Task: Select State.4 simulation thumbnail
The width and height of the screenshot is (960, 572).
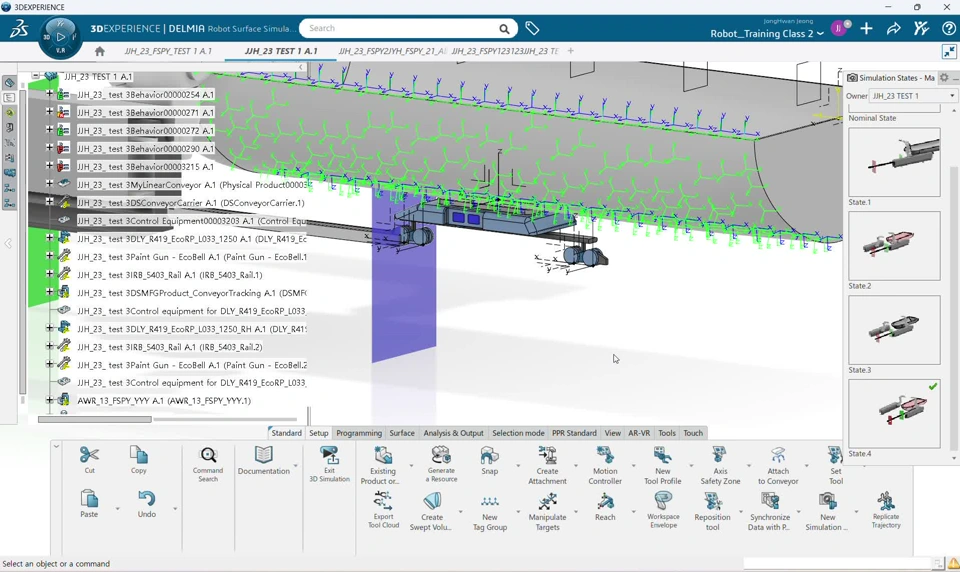Action: pos(894,413)
